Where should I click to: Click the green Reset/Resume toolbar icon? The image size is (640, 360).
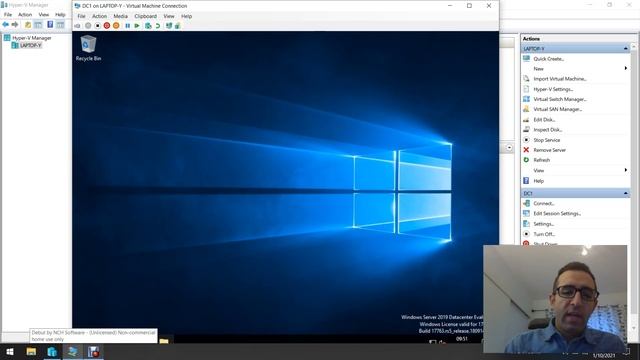[137, 26]
